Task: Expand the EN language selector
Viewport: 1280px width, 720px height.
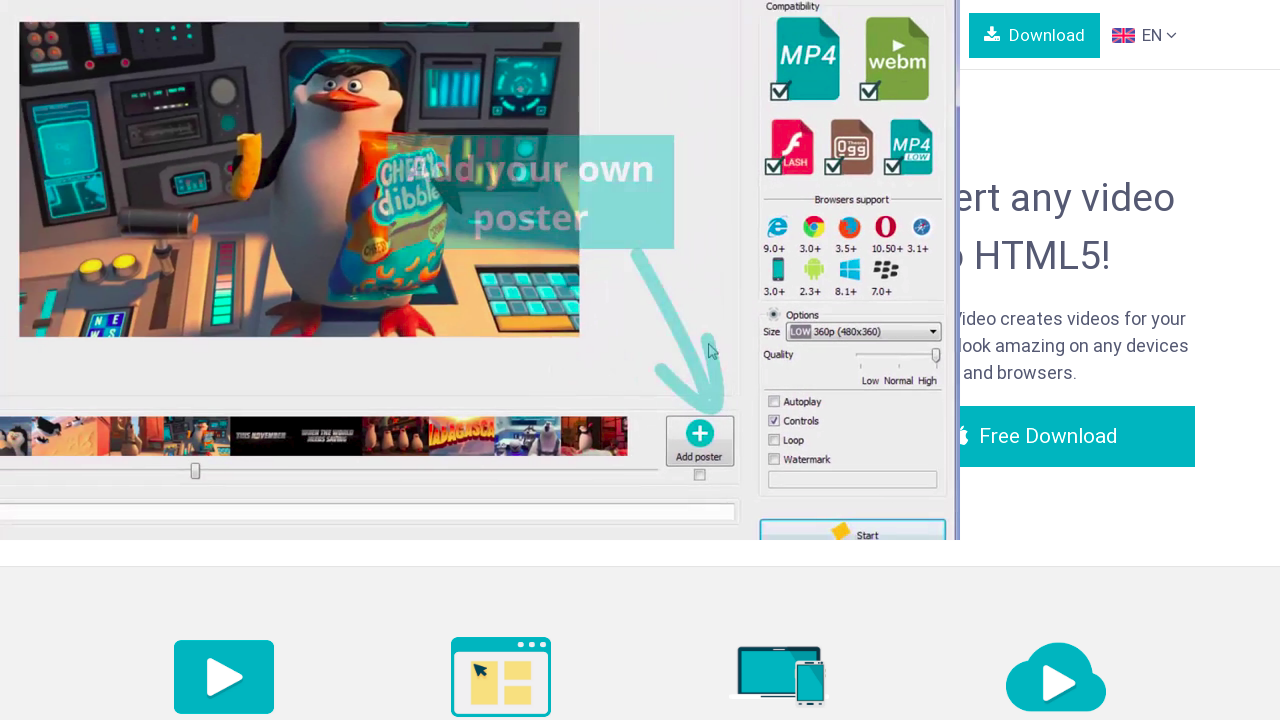Action: tap(1144, 36)
